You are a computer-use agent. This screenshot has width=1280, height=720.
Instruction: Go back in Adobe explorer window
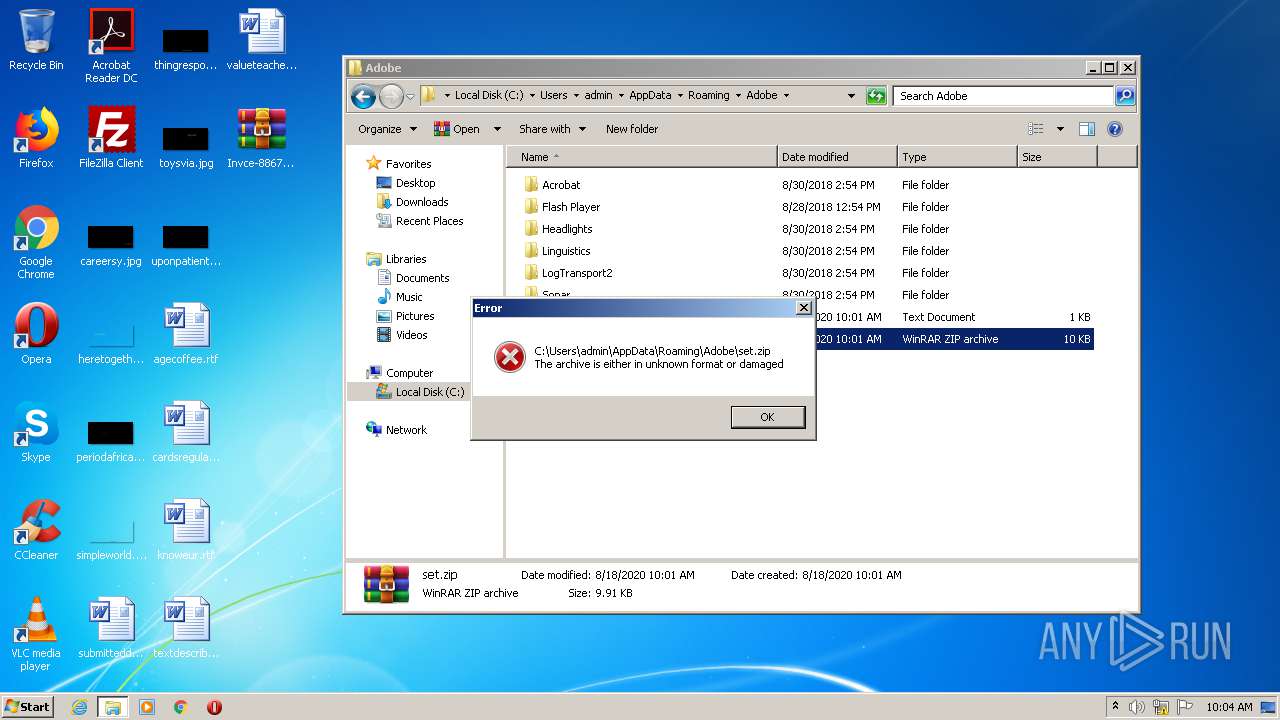click(363, 96)
